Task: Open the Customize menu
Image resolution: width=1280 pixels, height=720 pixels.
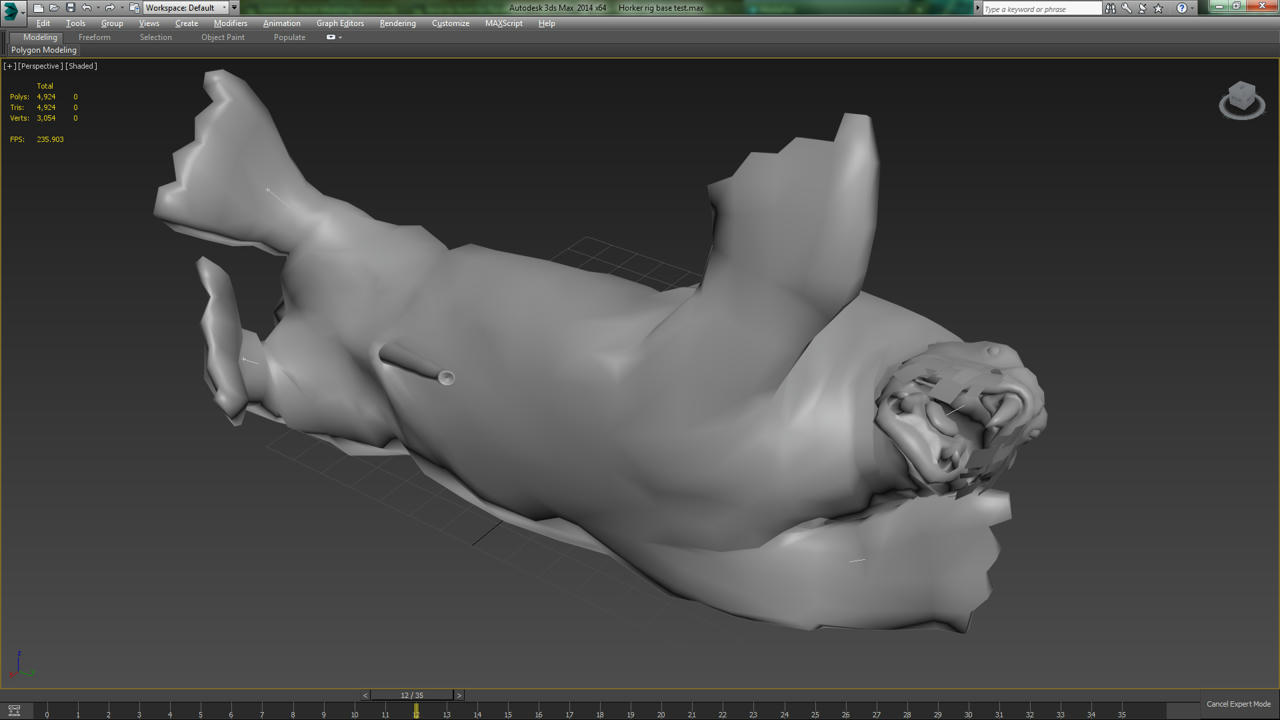Action: (x=451, y=23)
